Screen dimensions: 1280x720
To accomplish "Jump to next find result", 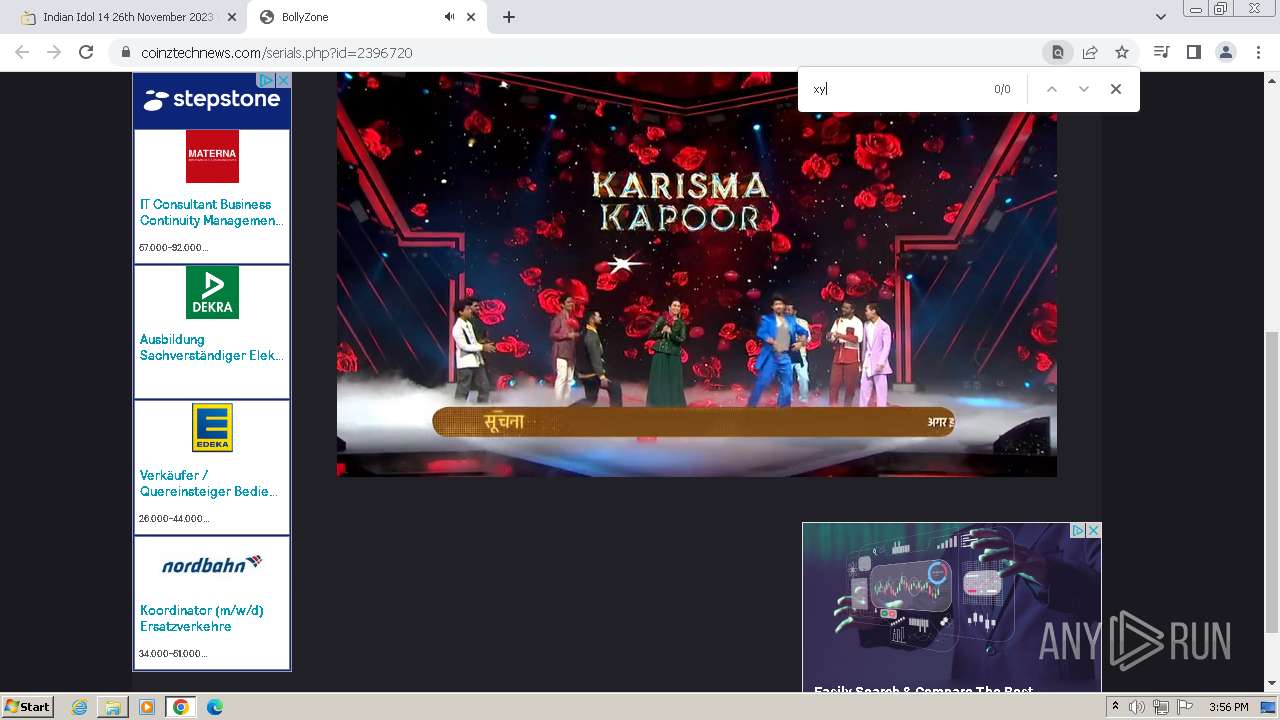I will tap(1084, 89).
